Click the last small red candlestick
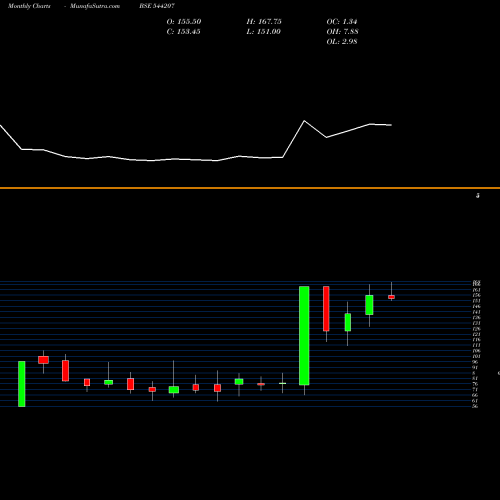This screenshot has height=500, width=500. click(391, 297)
